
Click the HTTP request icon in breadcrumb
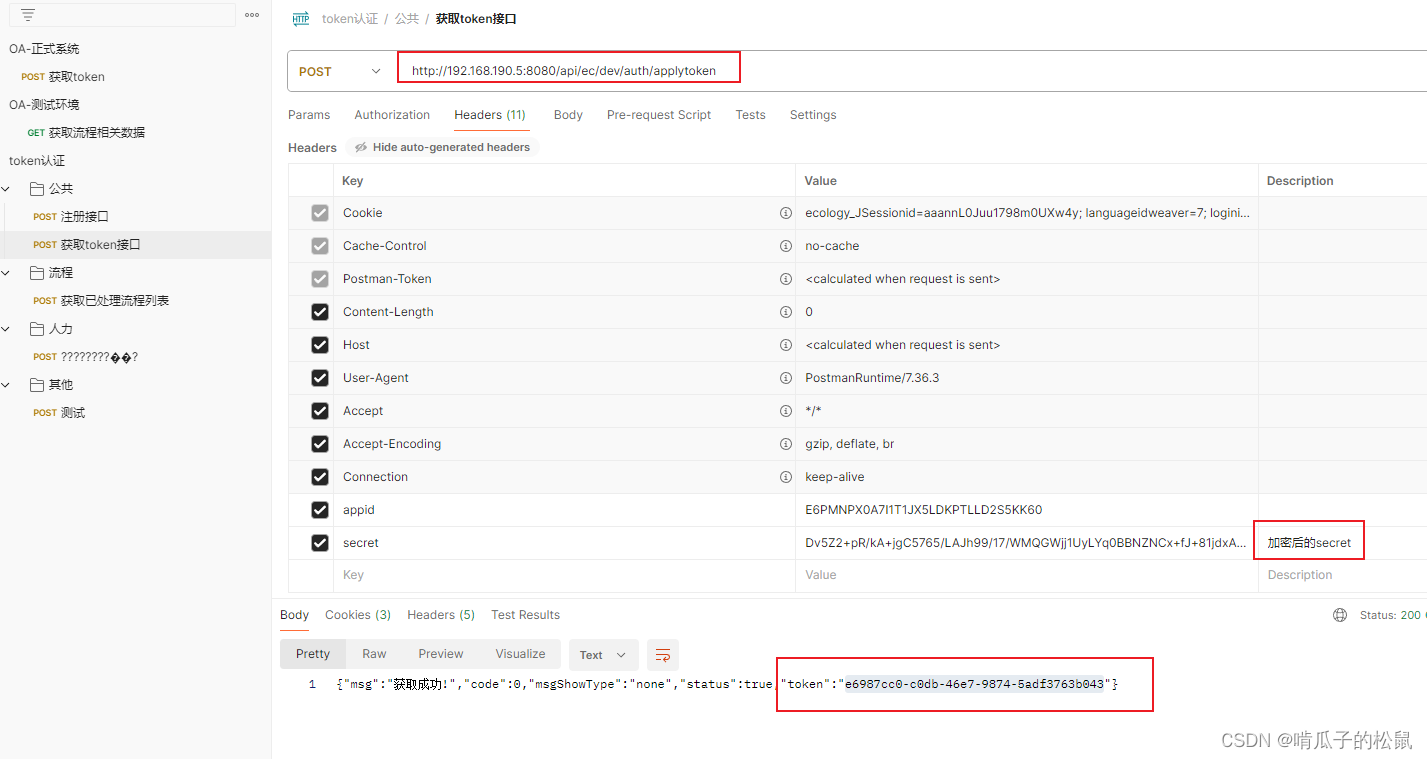pyautogui.click(x=300, y=19)
